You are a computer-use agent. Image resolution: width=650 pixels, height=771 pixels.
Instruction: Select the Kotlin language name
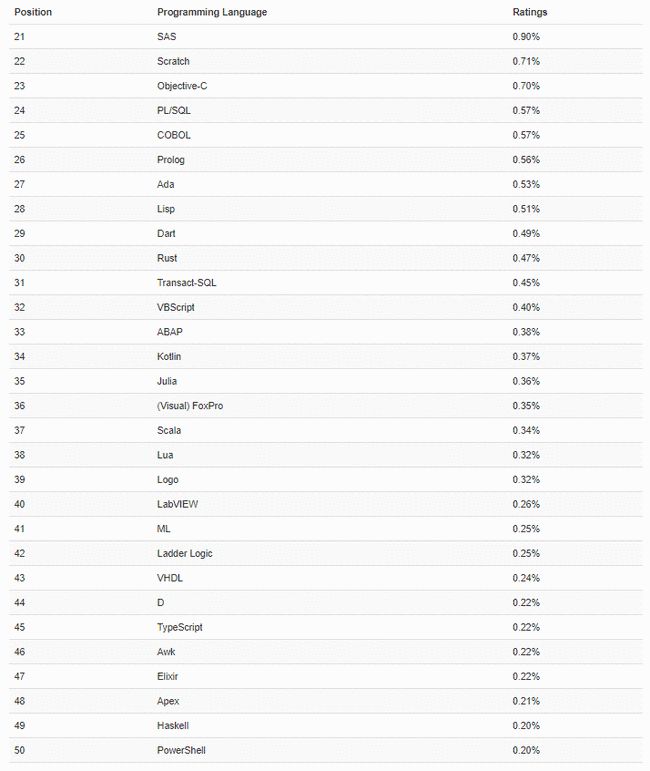coord(169,356)
